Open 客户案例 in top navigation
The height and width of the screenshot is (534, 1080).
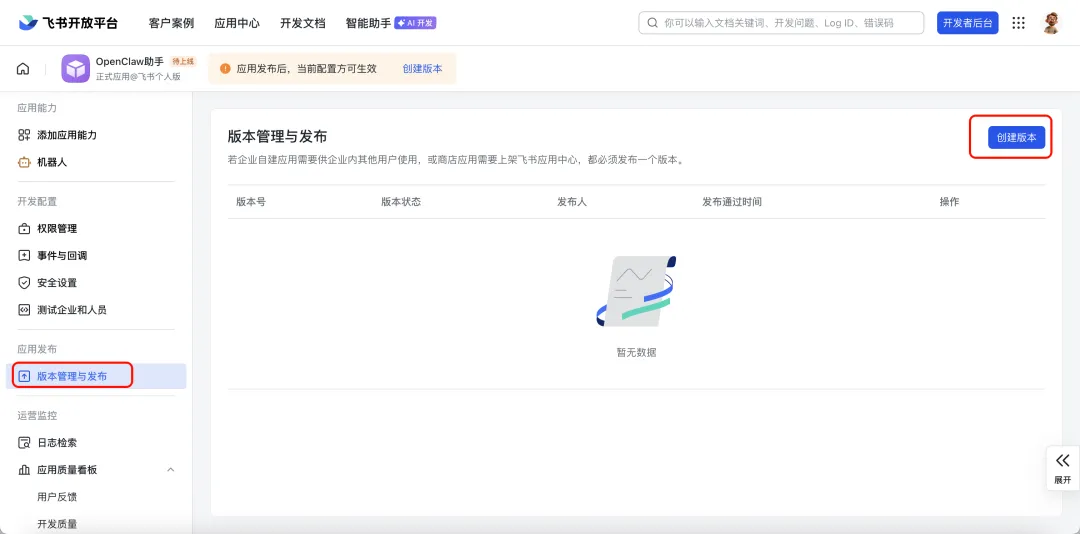172,23
